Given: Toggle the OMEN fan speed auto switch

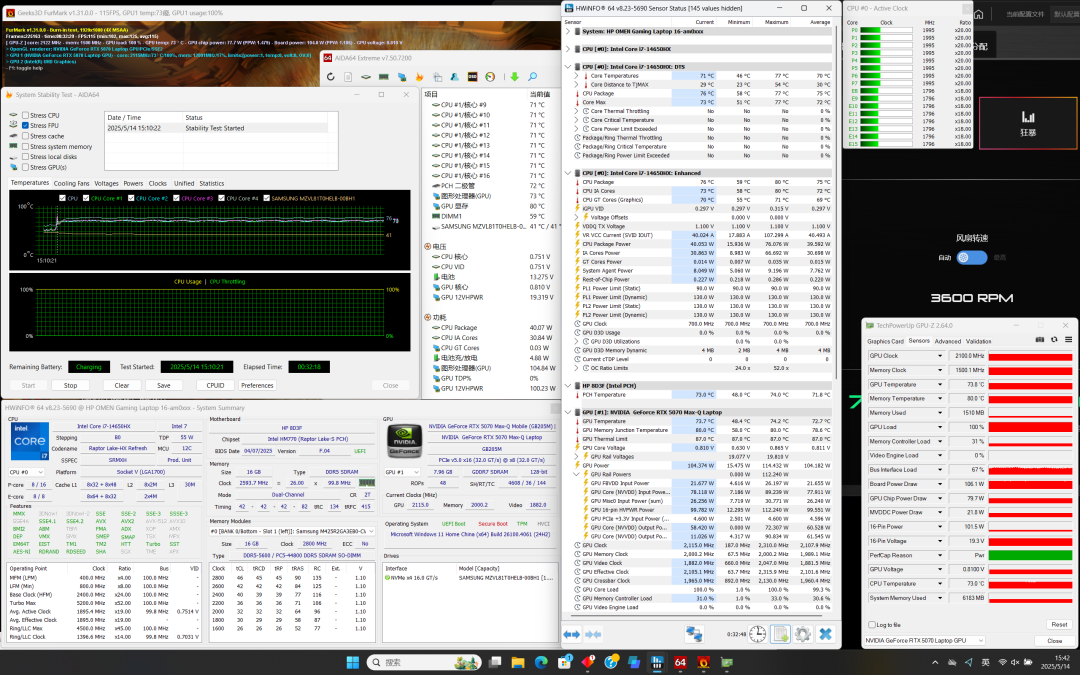Looking at the screenshot, I should tap(972, 257).
